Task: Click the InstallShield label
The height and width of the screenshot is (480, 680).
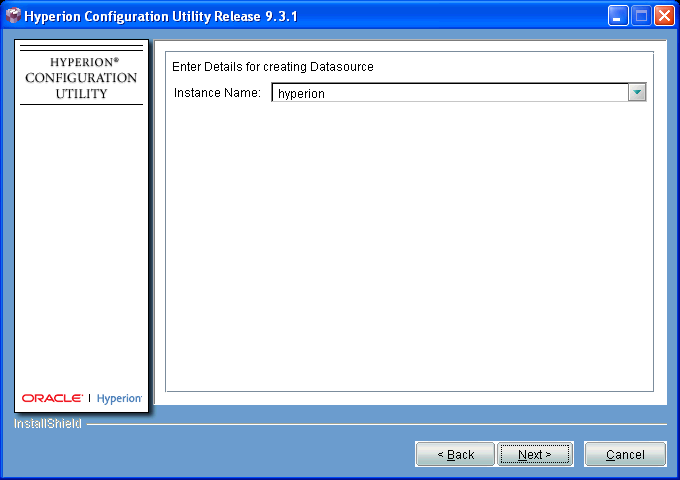Action: point(48,424)
